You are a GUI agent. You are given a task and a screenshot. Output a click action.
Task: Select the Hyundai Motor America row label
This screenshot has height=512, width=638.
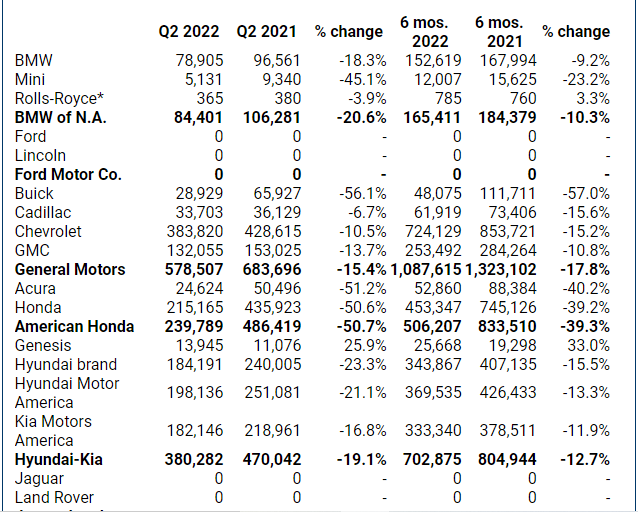66,393
